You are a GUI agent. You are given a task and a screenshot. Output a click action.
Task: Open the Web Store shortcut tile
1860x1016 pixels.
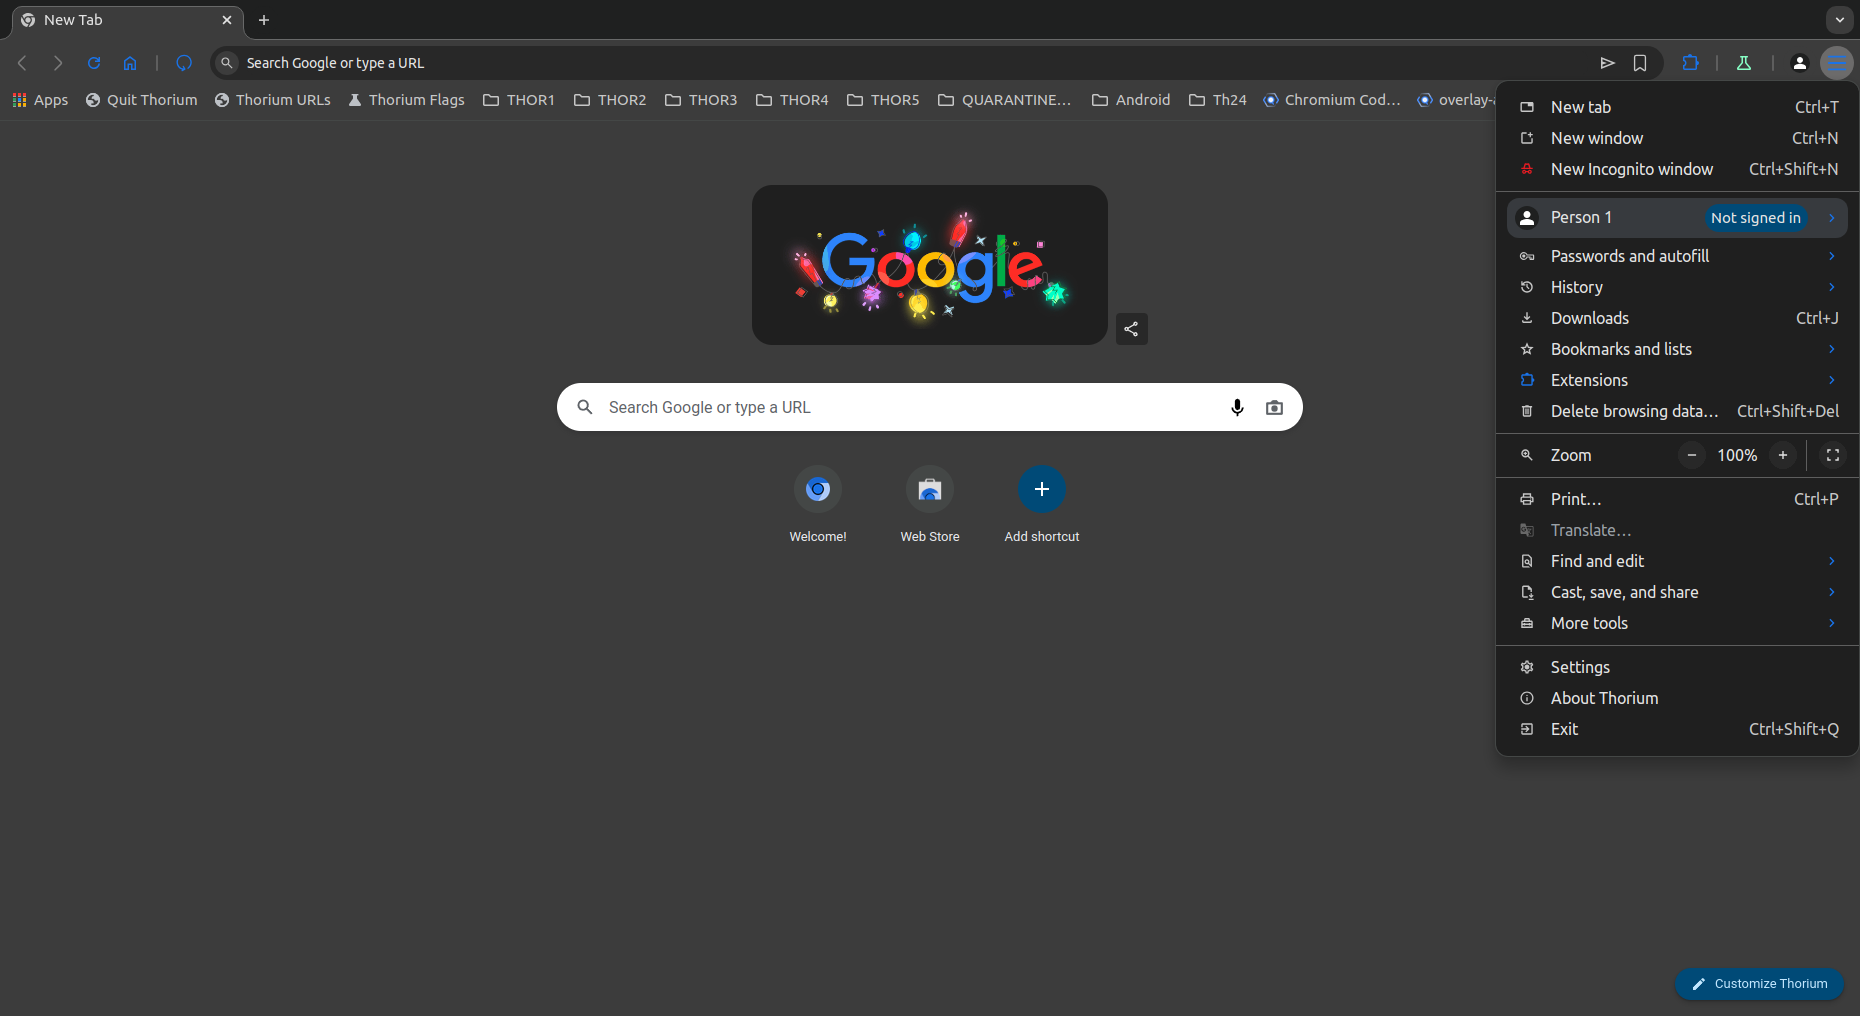pyautogui.click(x=930, y=505)
